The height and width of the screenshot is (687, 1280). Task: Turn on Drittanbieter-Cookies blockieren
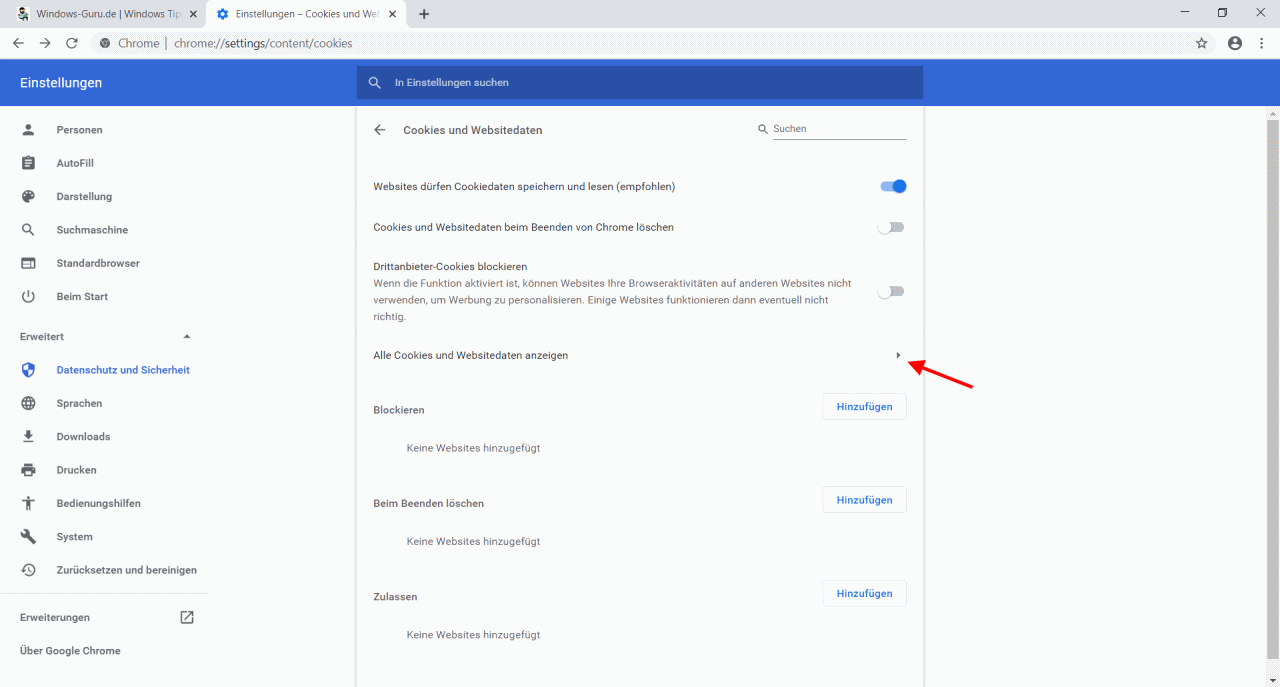click(889, 291)
